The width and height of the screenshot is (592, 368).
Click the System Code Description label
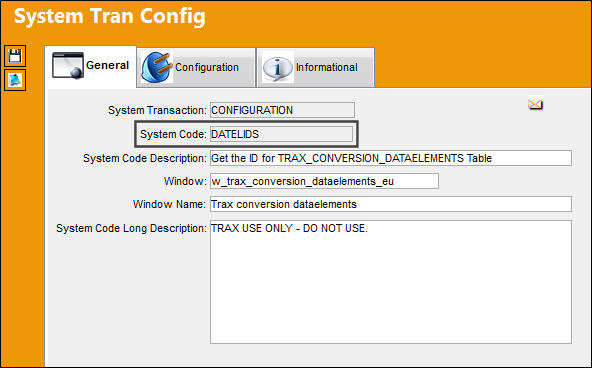coord(145,158)
